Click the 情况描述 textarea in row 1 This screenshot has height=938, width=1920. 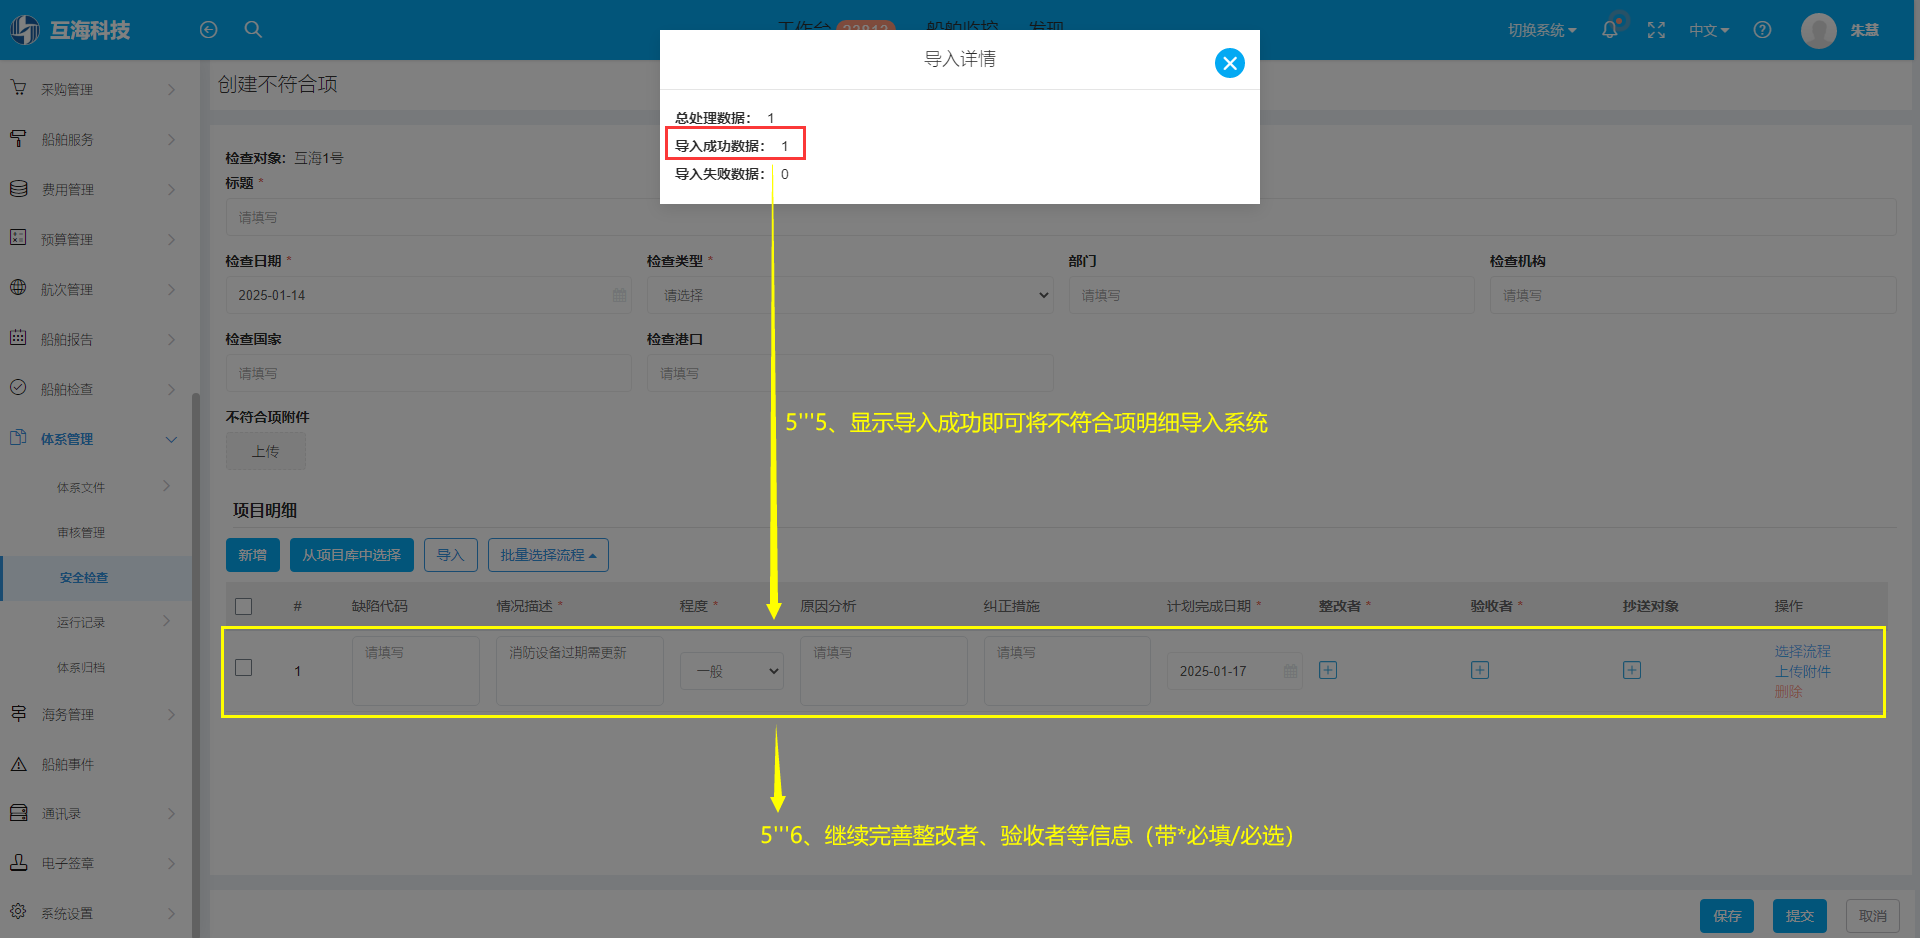pos(580,671)
